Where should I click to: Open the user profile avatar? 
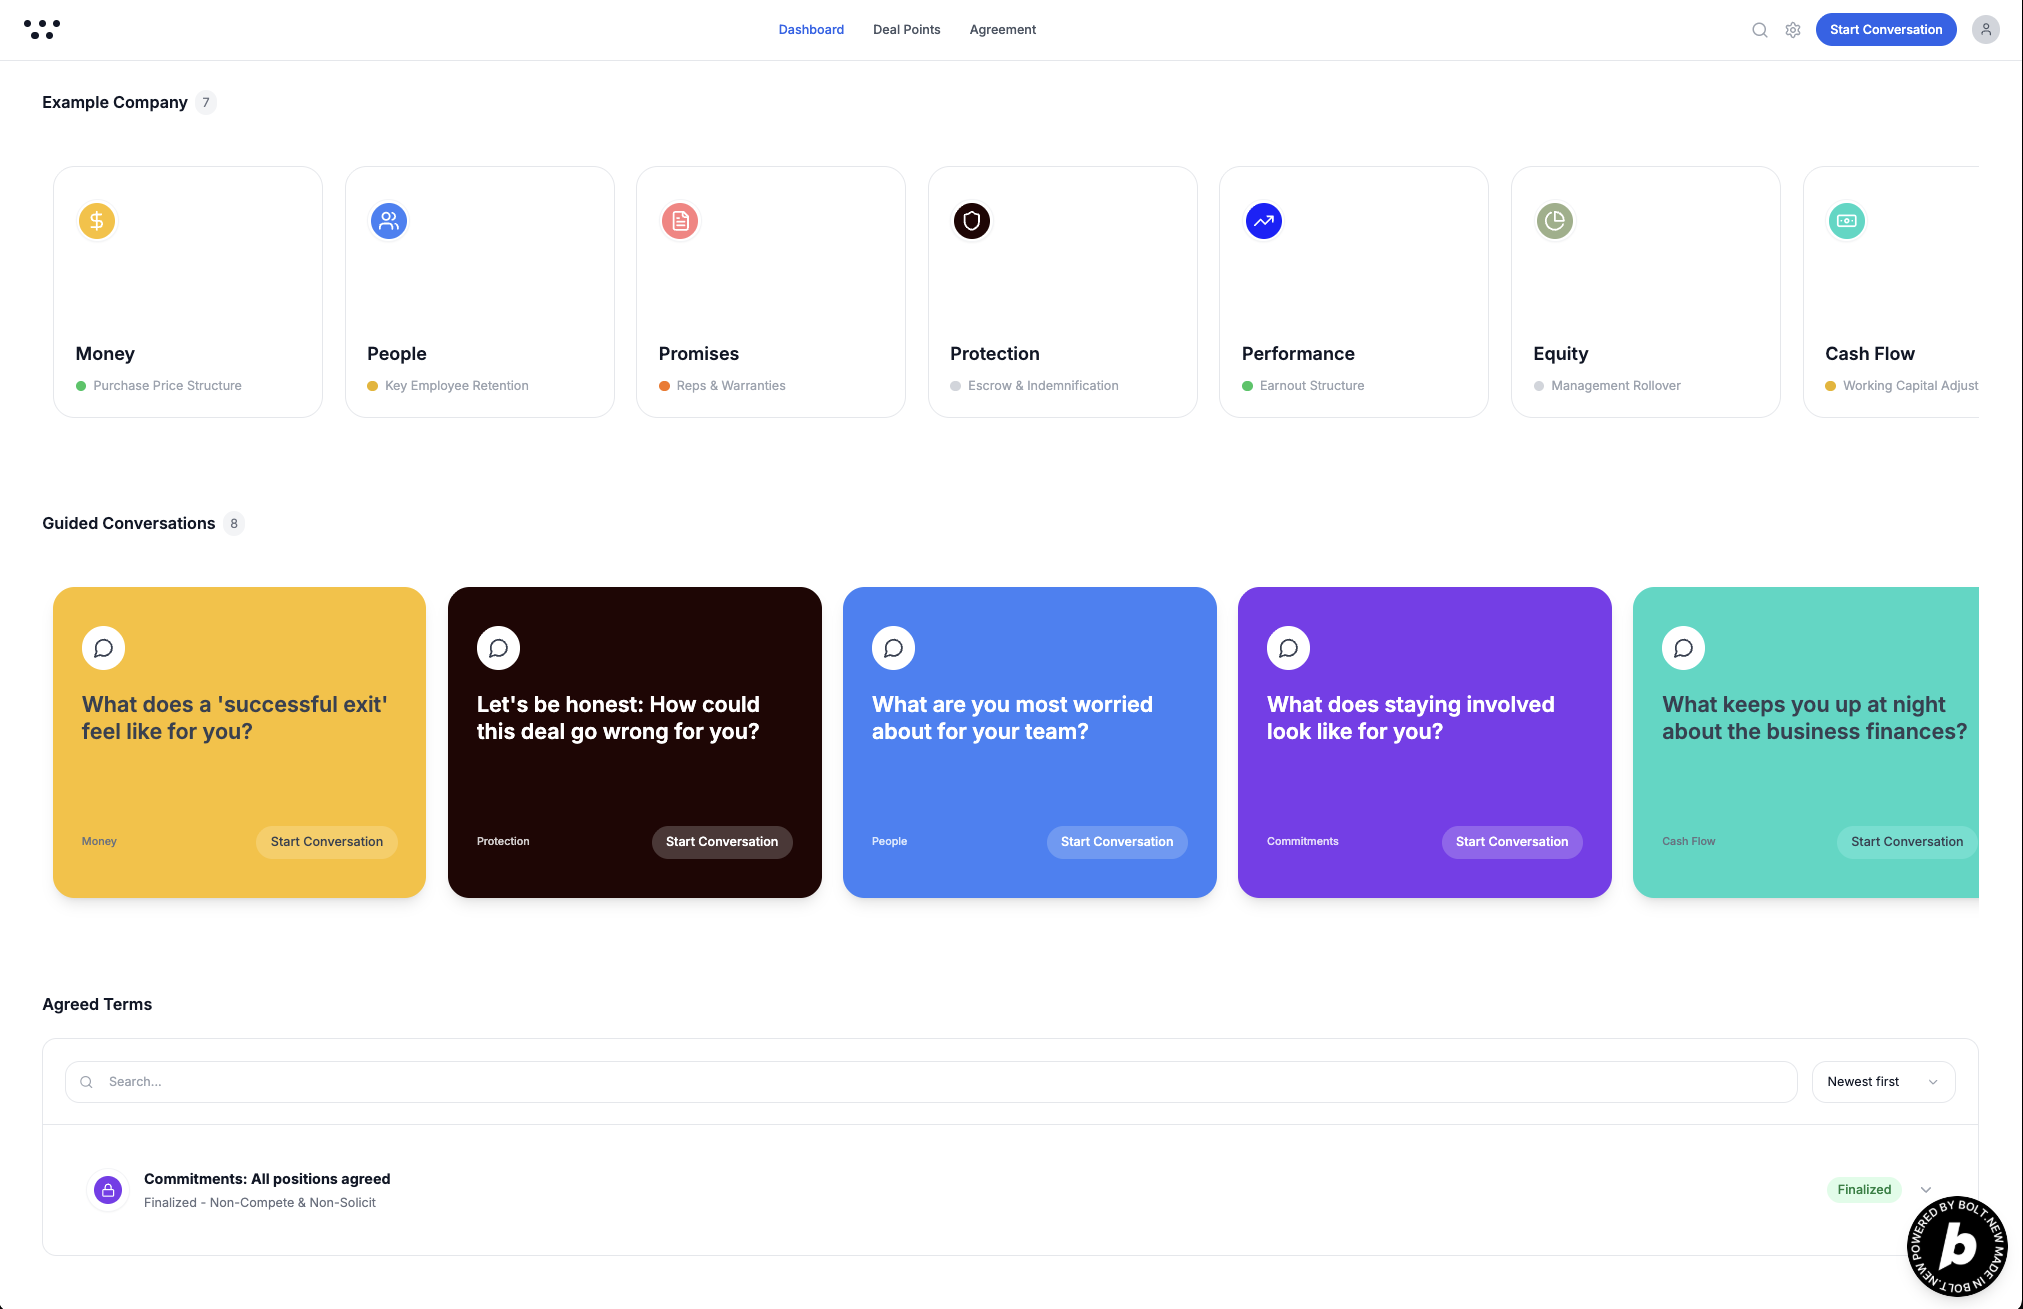1986,30
